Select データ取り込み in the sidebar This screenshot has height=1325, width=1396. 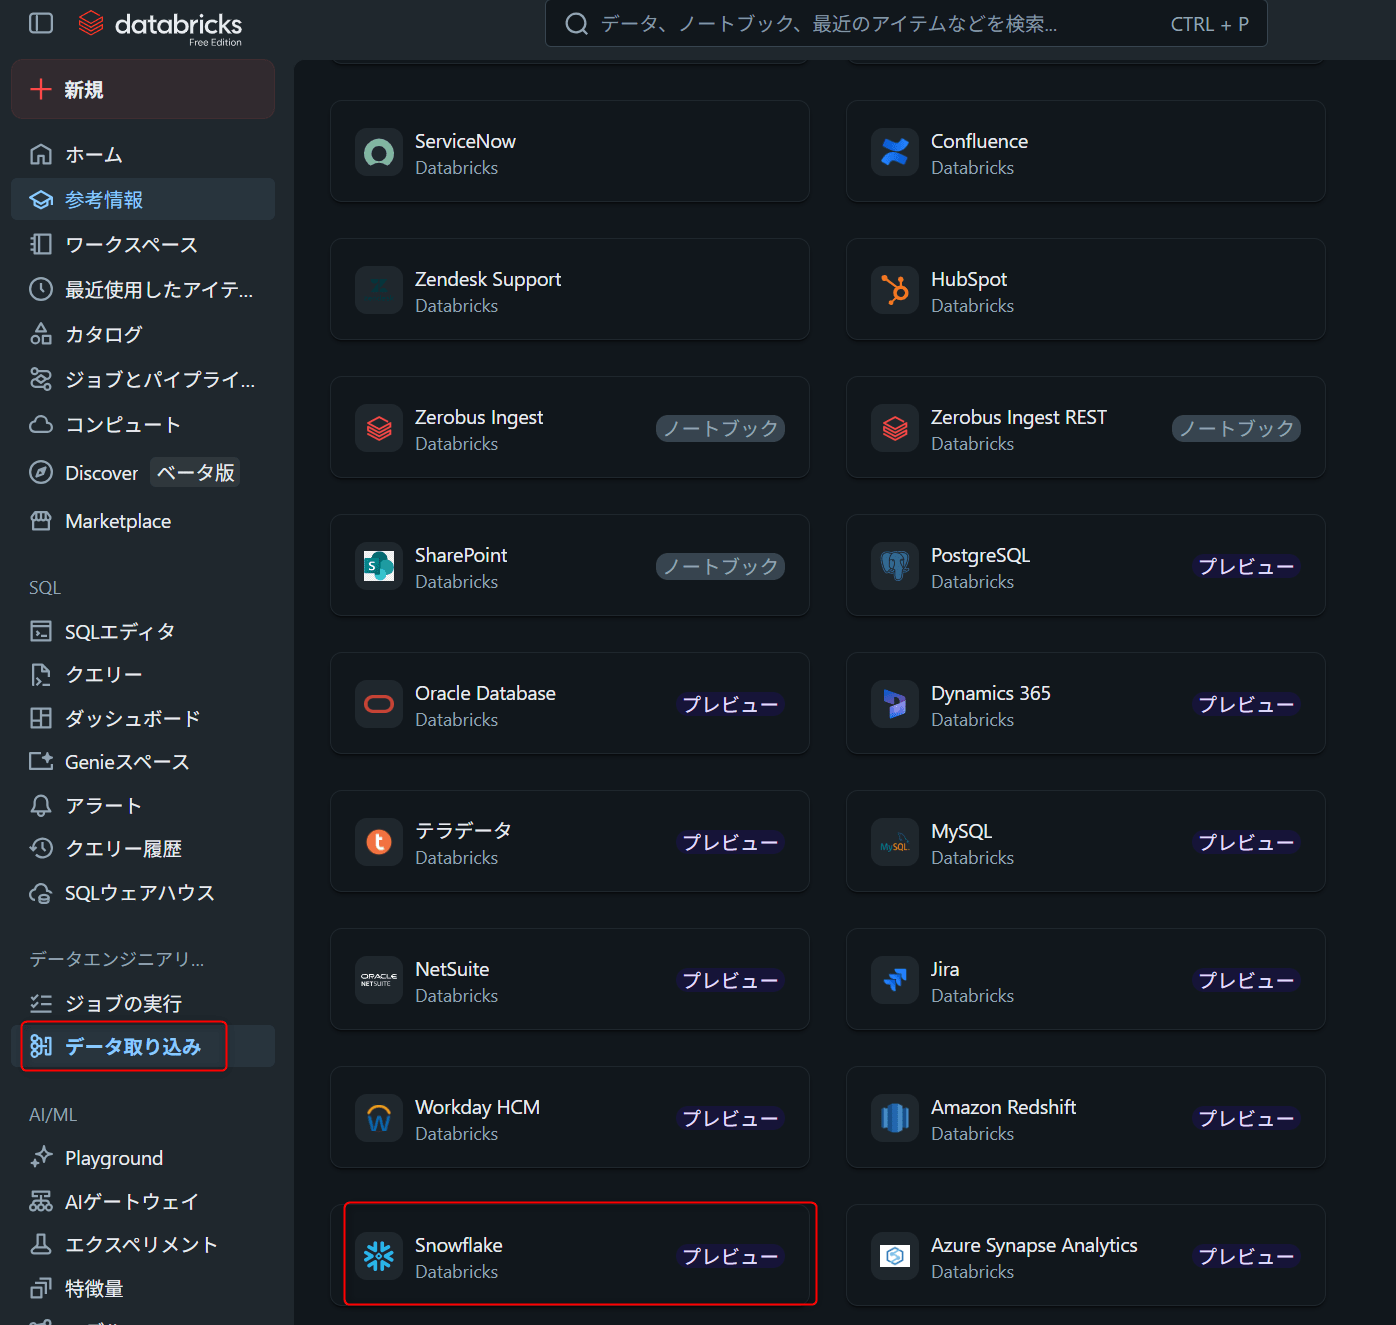(x=143, y=1046)
